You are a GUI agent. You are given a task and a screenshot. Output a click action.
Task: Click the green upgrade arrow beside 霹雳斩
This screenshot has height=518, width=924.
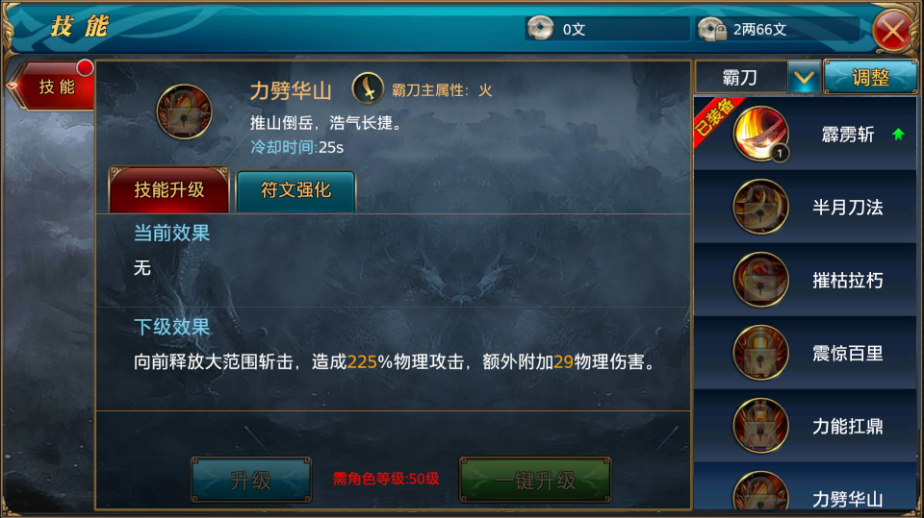(x=898, y=134)
